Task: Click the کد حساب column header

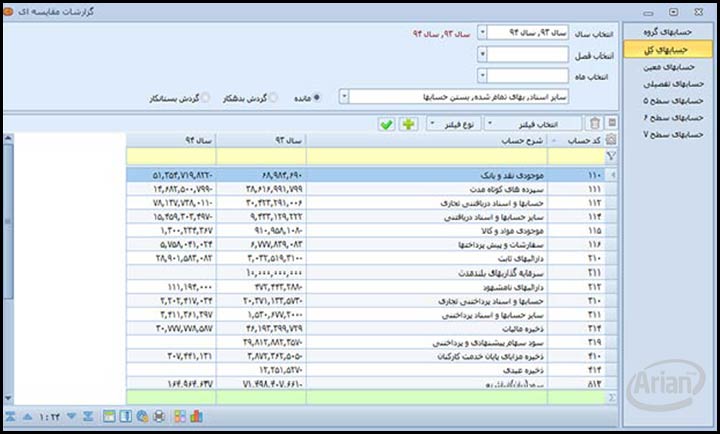Action: 576,141
